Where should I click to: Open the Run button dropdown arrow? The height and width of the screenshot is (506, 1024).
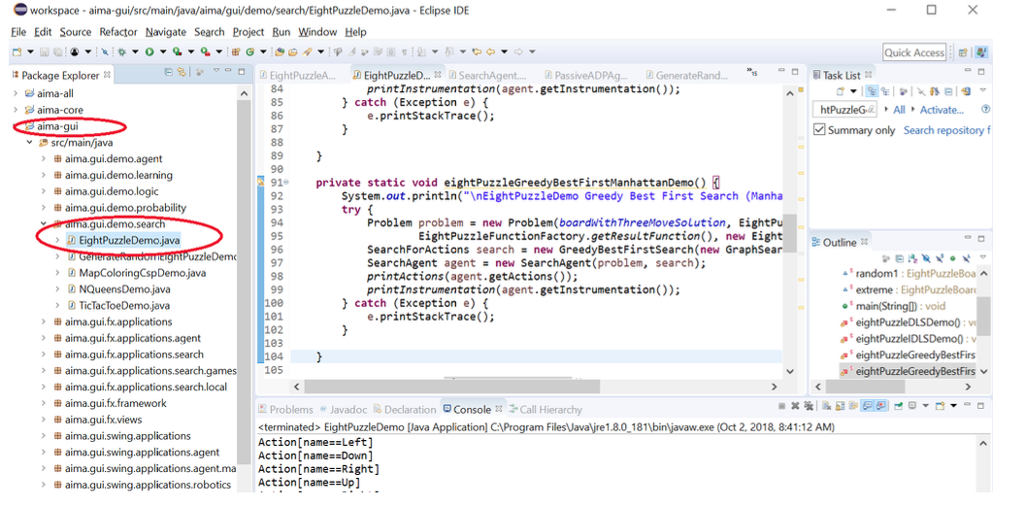coord(163,52)
